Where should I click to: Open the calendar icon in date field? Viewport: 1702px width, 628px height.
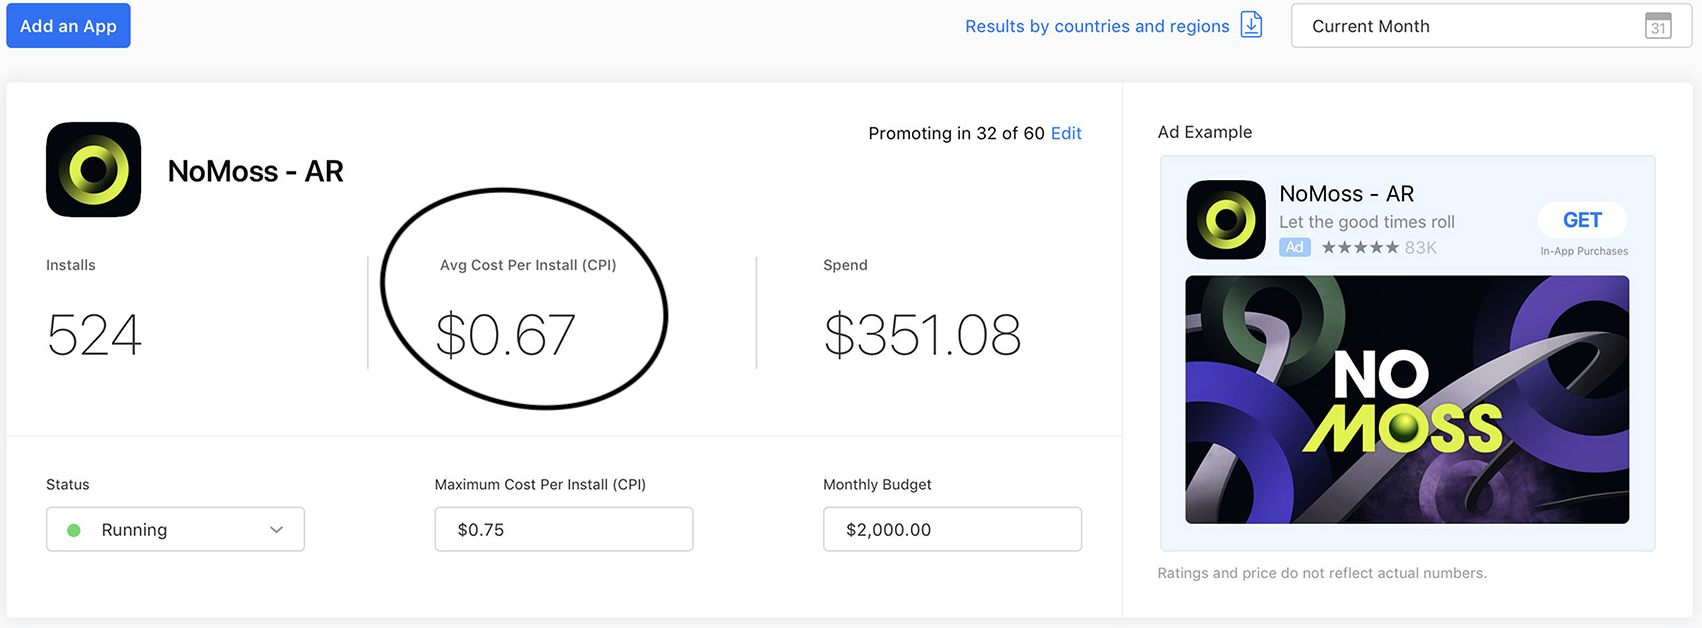pyautogui.click(x=1657, y=26)
